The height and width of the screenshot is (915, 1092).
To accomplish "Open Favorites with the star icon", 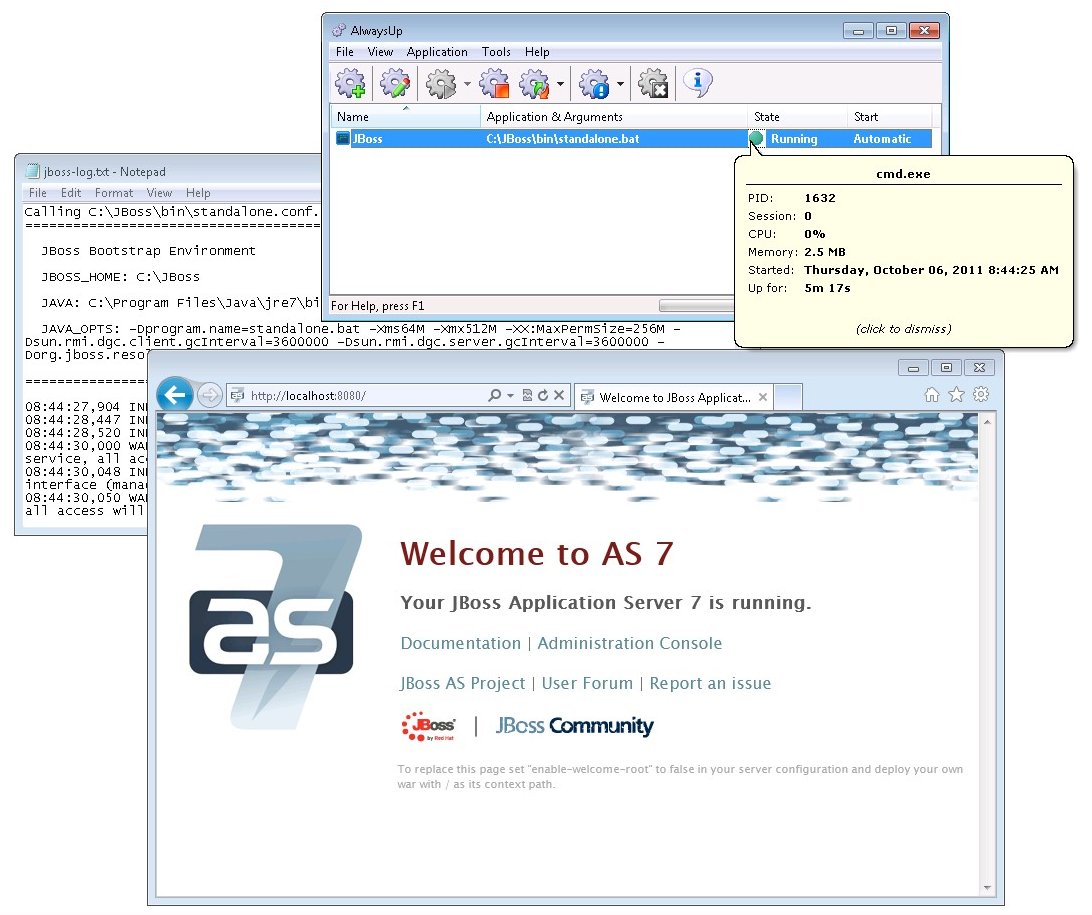I will click(957, 395).
